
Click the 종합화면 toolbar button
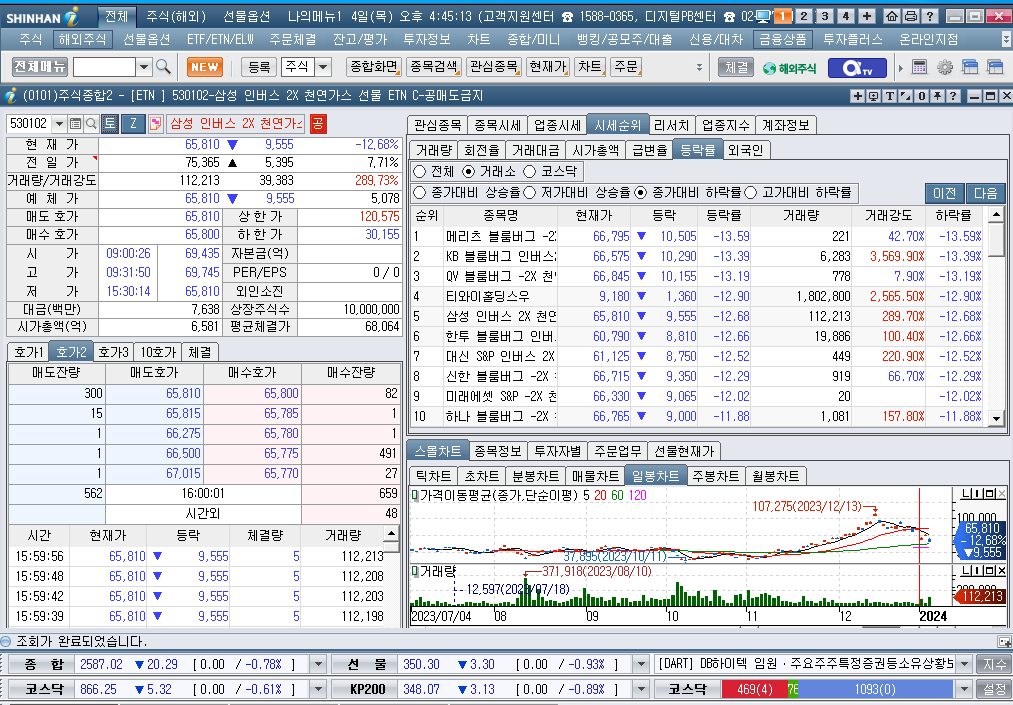coord(373,67)
